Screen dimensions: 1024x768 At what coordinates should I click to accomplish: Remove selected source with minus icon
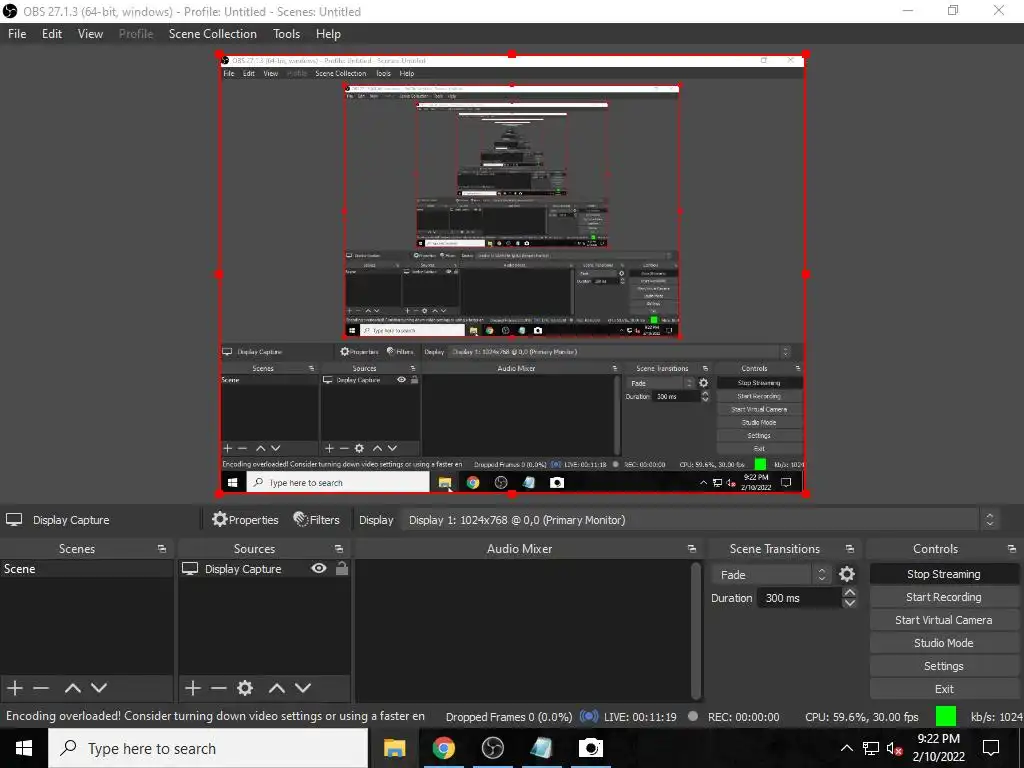coord(218,688)
